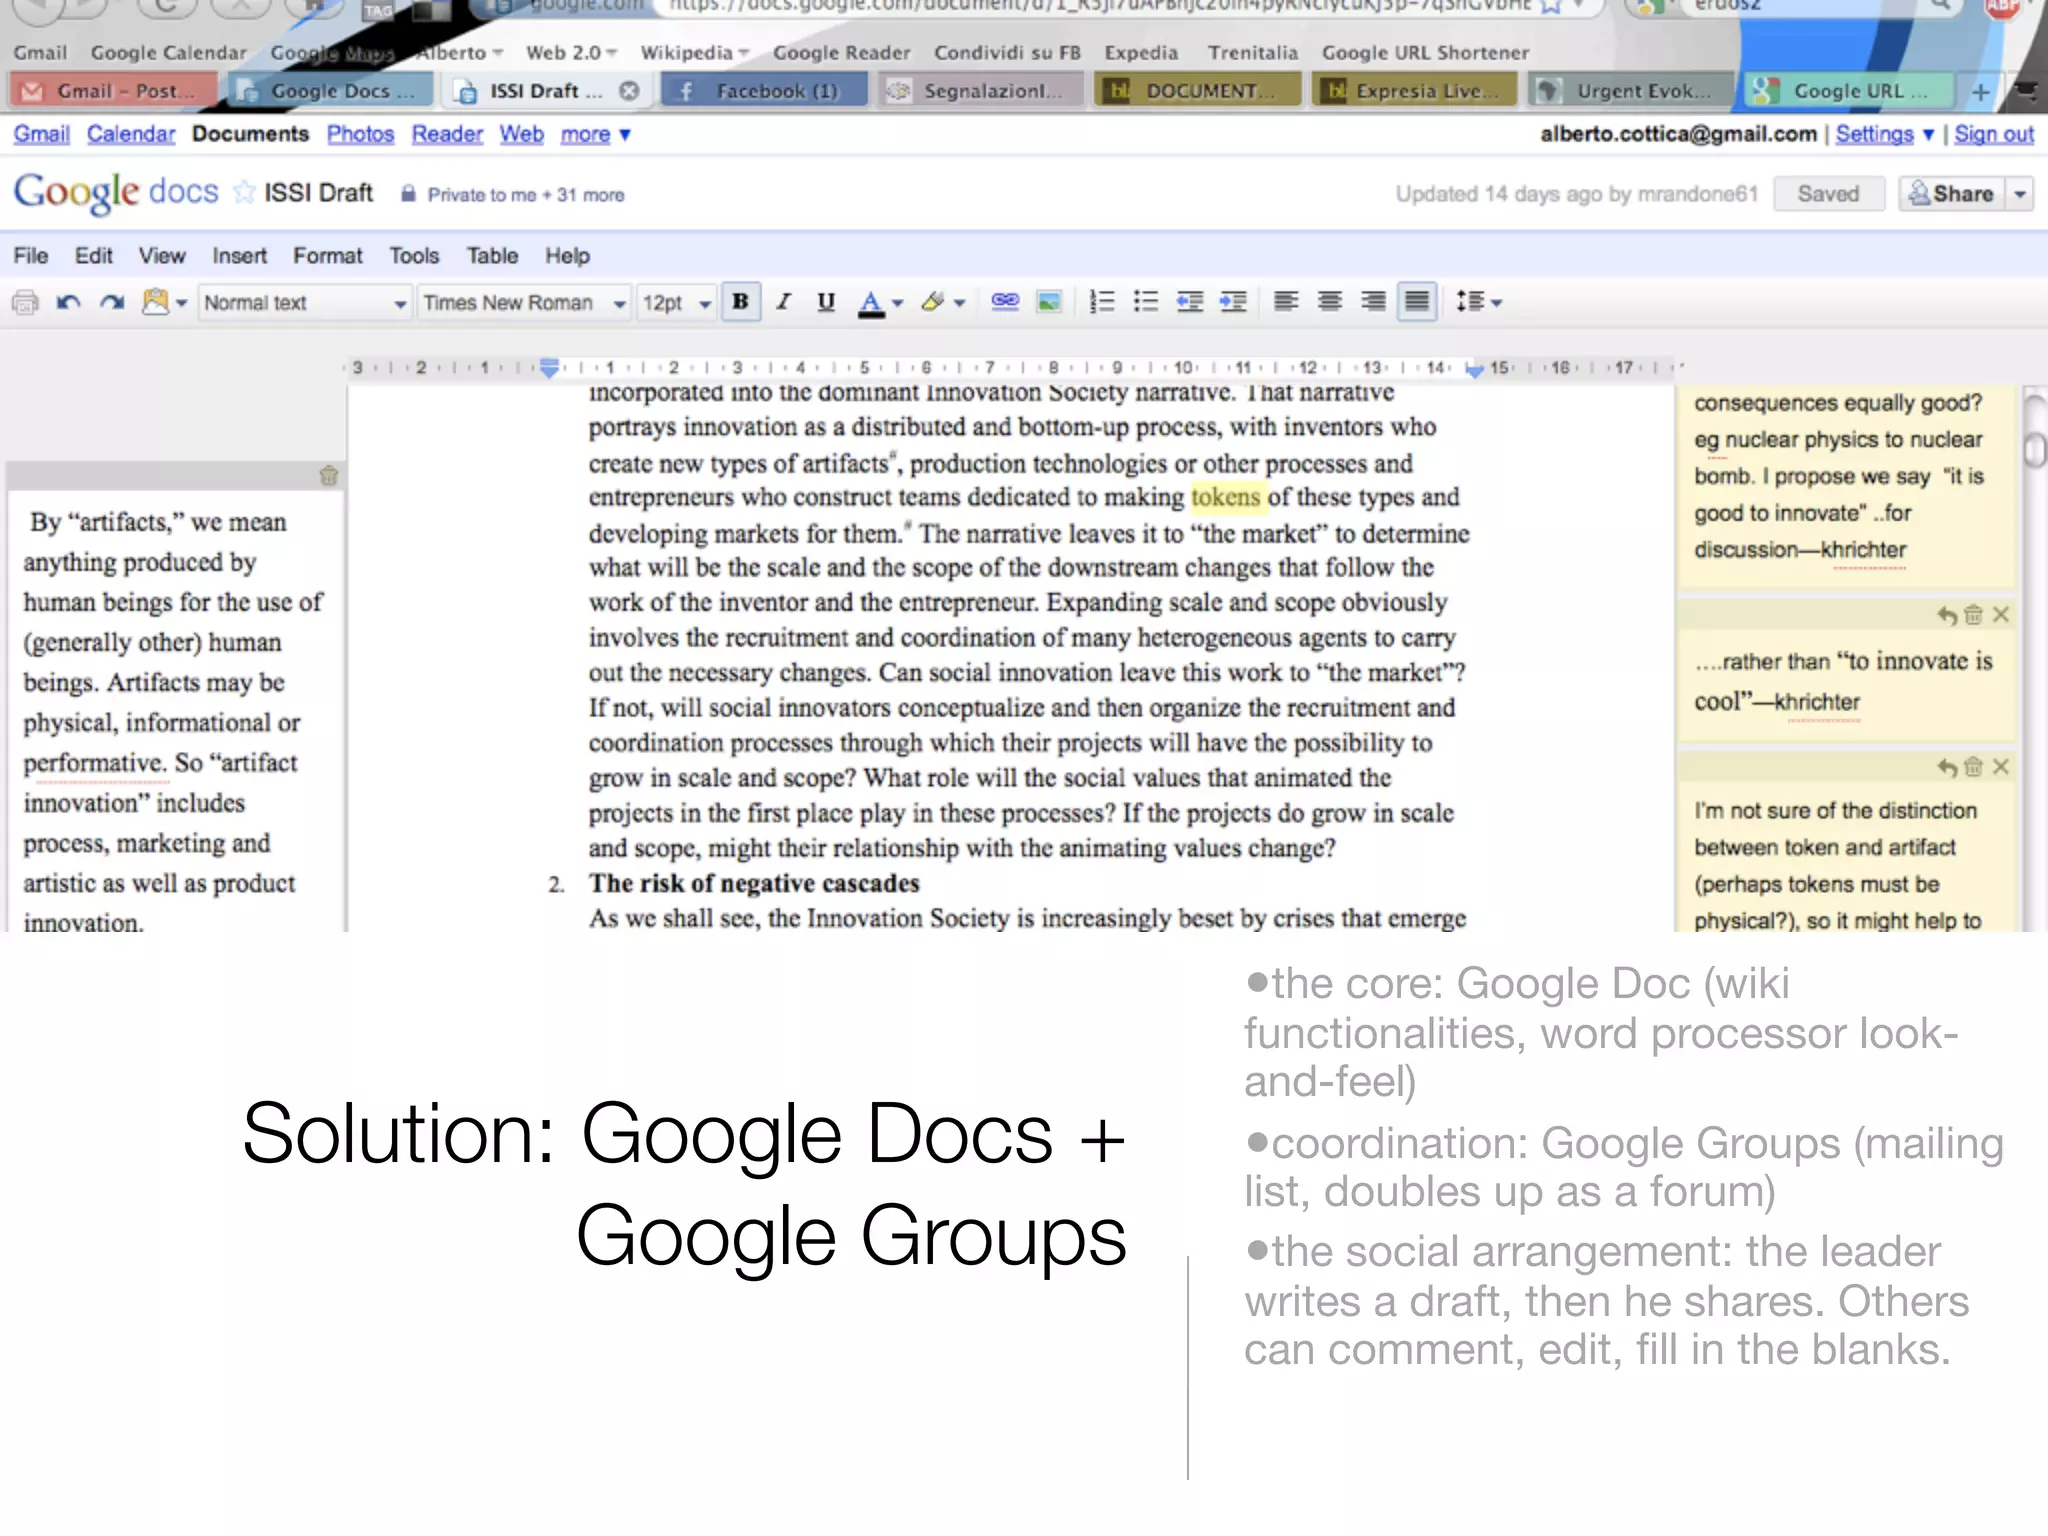
Task: Click the paste clipboard icon
Action: click(x=155, y=301)
